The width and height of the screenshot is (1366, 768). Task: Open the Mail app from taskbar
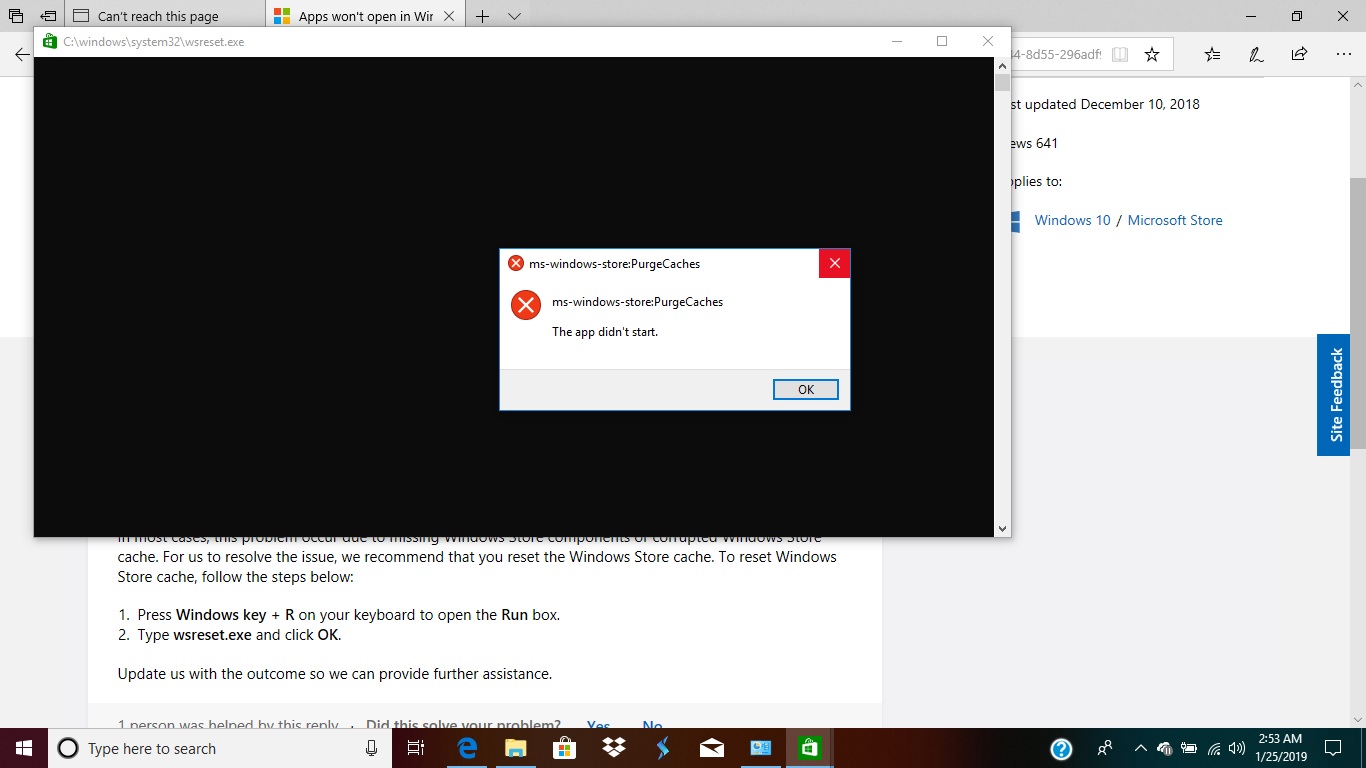(x=712, y=748)
